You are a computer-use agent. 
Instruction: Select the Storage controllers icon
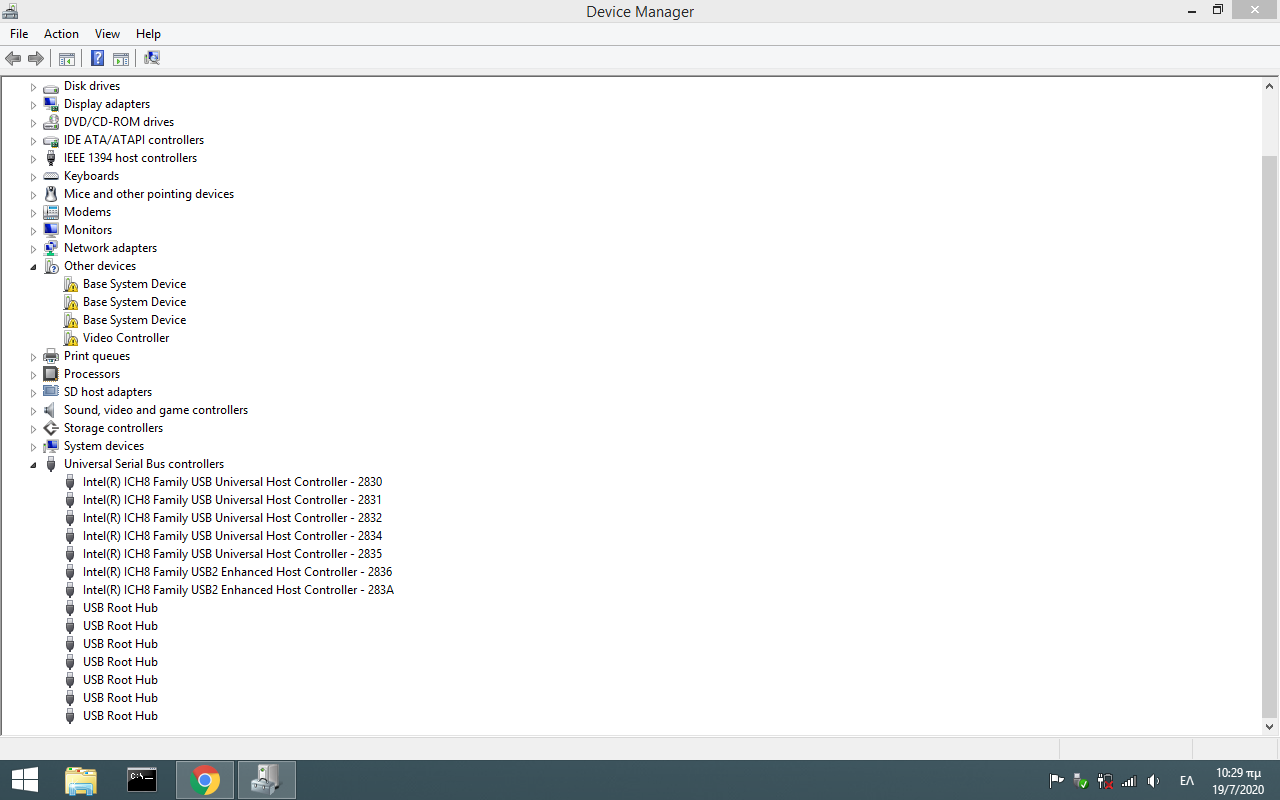tap(51, 428)
